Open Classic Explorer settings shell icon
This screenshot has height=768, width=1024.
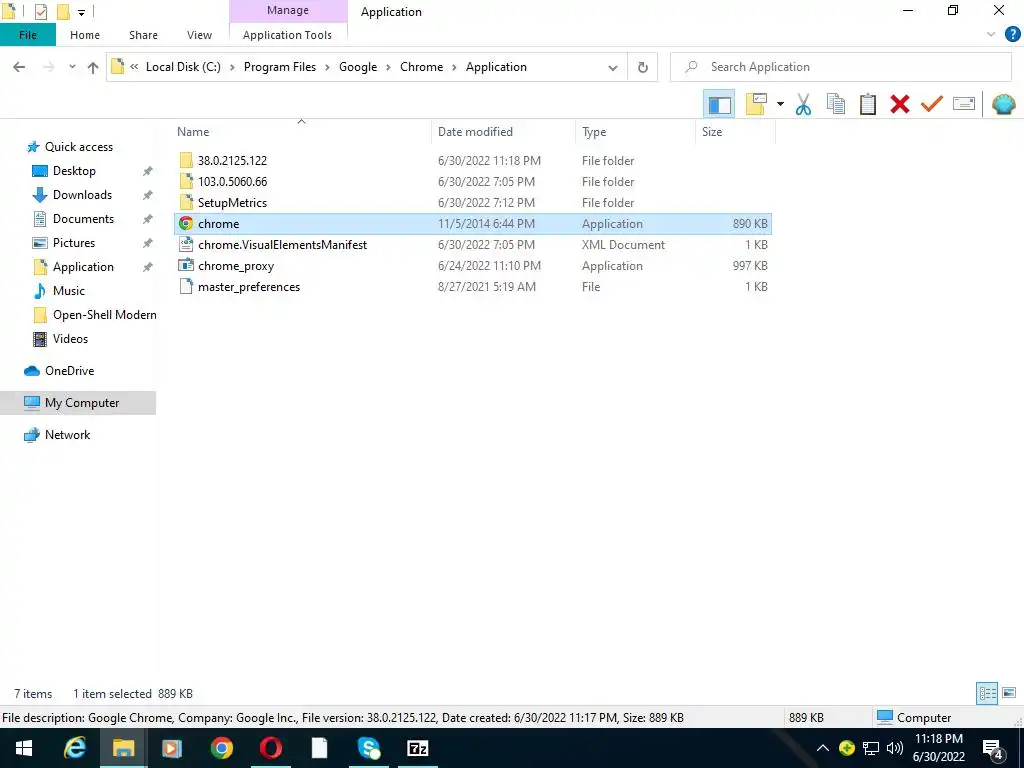tap(1003, 104)
